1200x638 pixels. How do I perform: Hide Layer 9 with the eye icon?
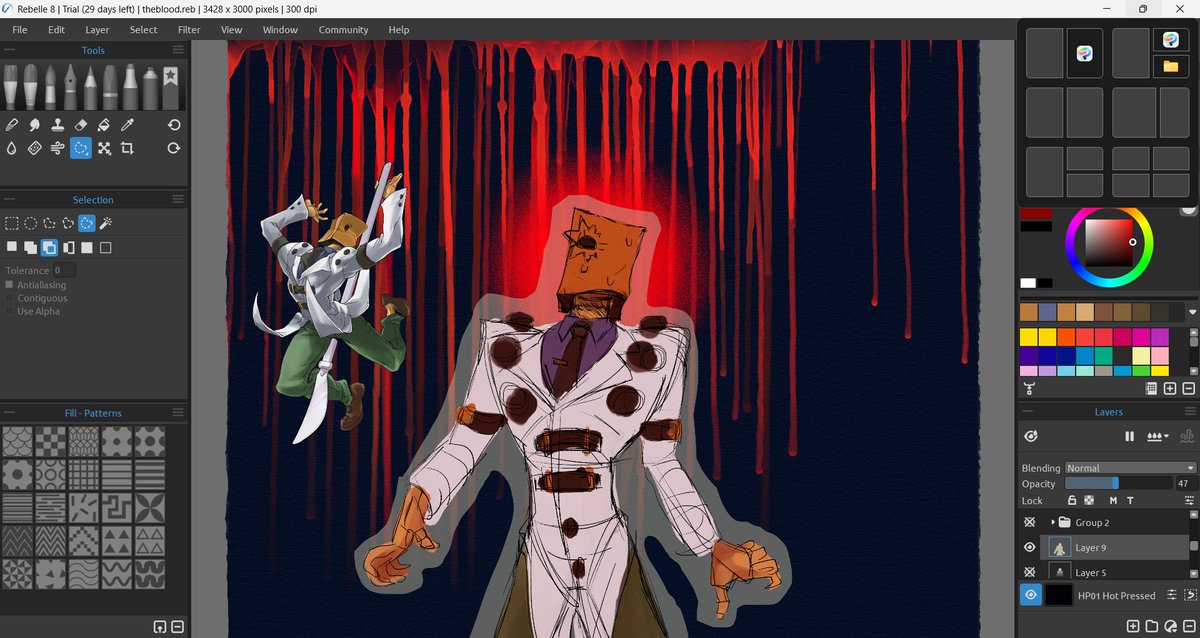coord(1030,547)
